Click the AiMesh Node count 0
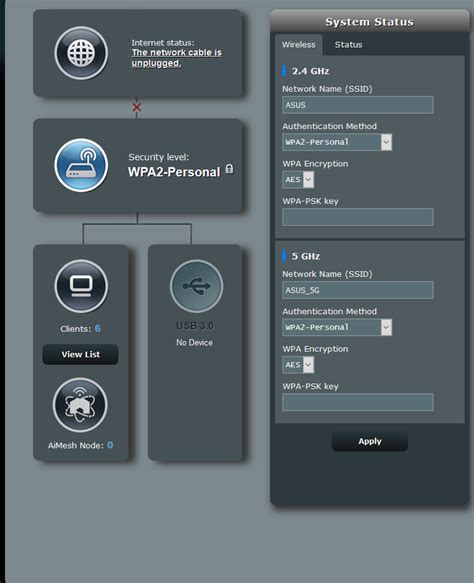 [x=110, y=445]
